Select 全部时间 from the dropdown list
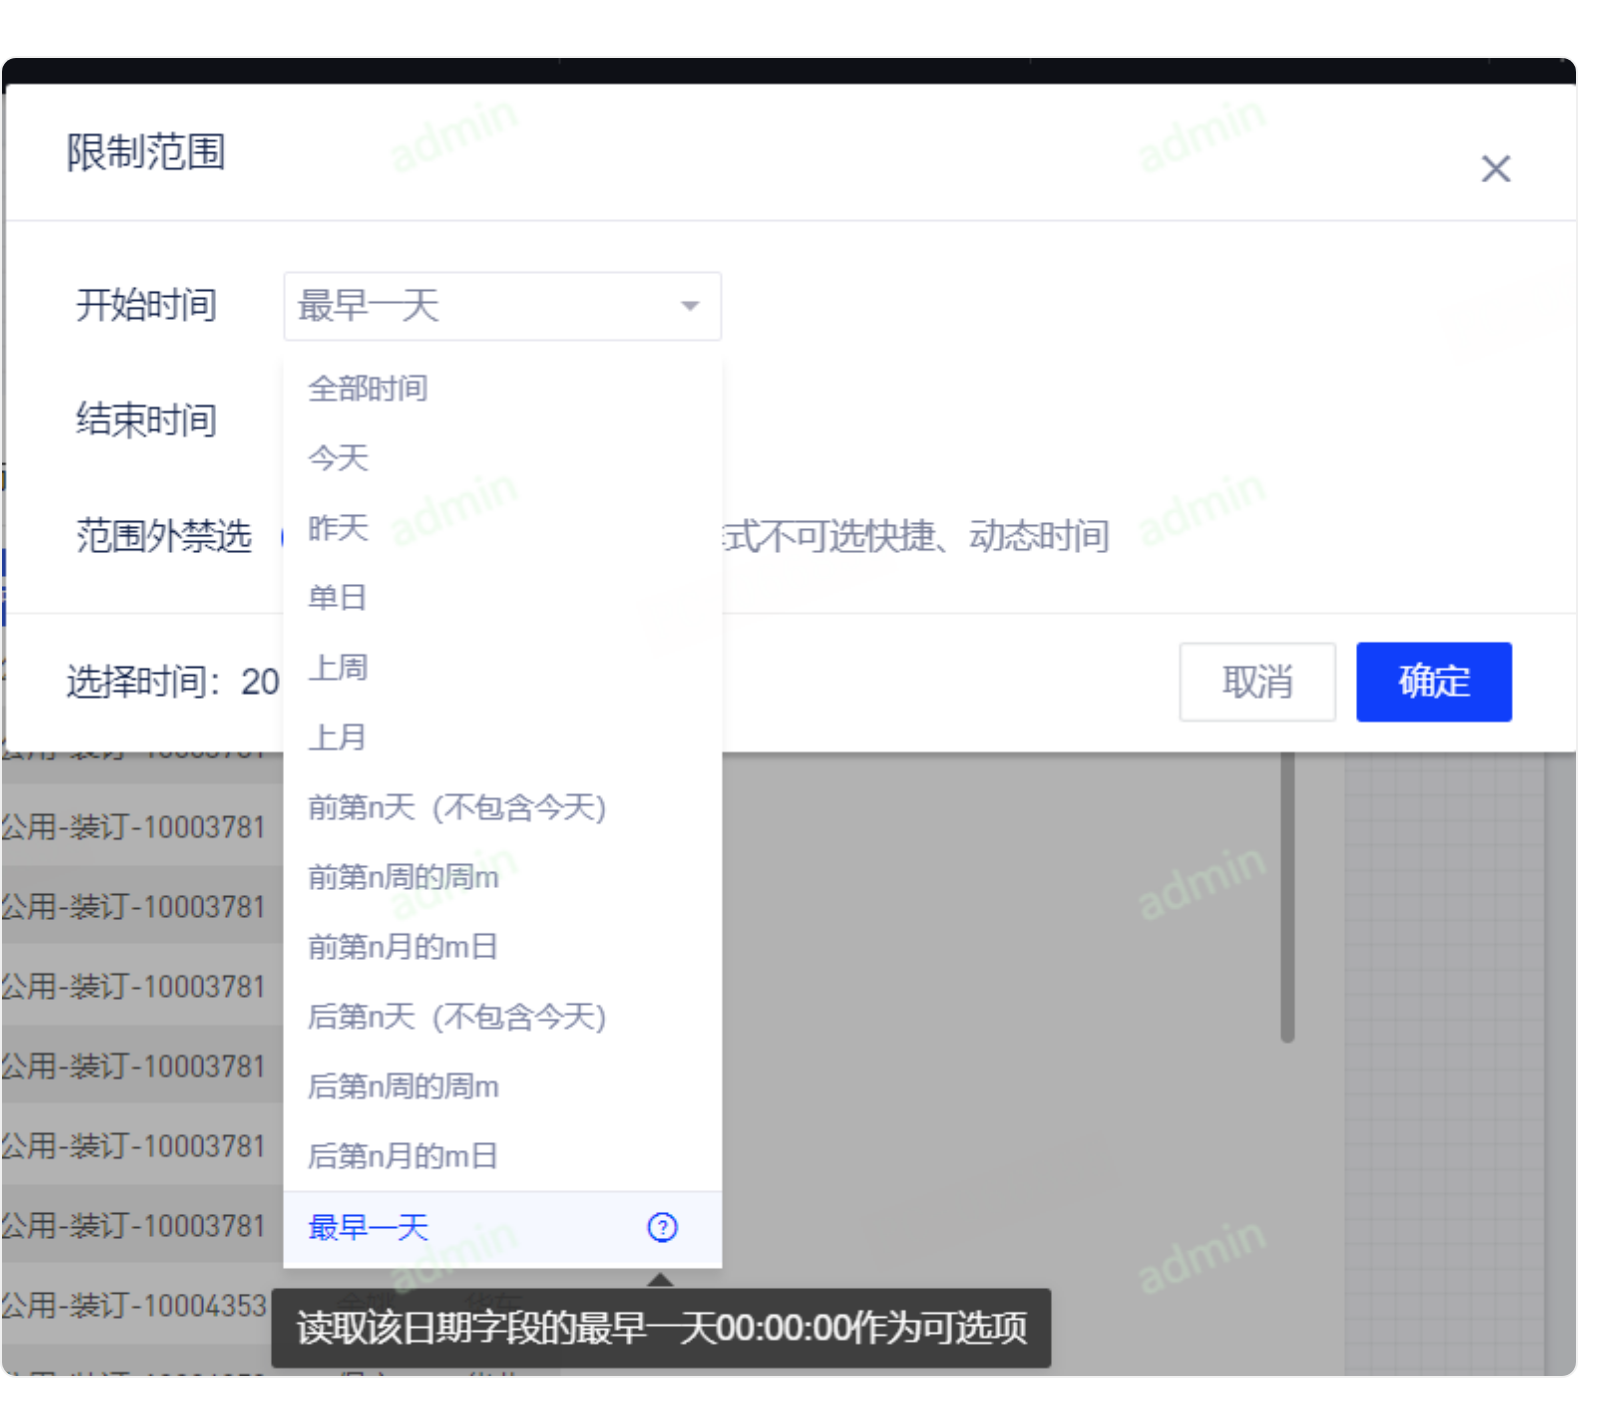 [x=368, y=388]
